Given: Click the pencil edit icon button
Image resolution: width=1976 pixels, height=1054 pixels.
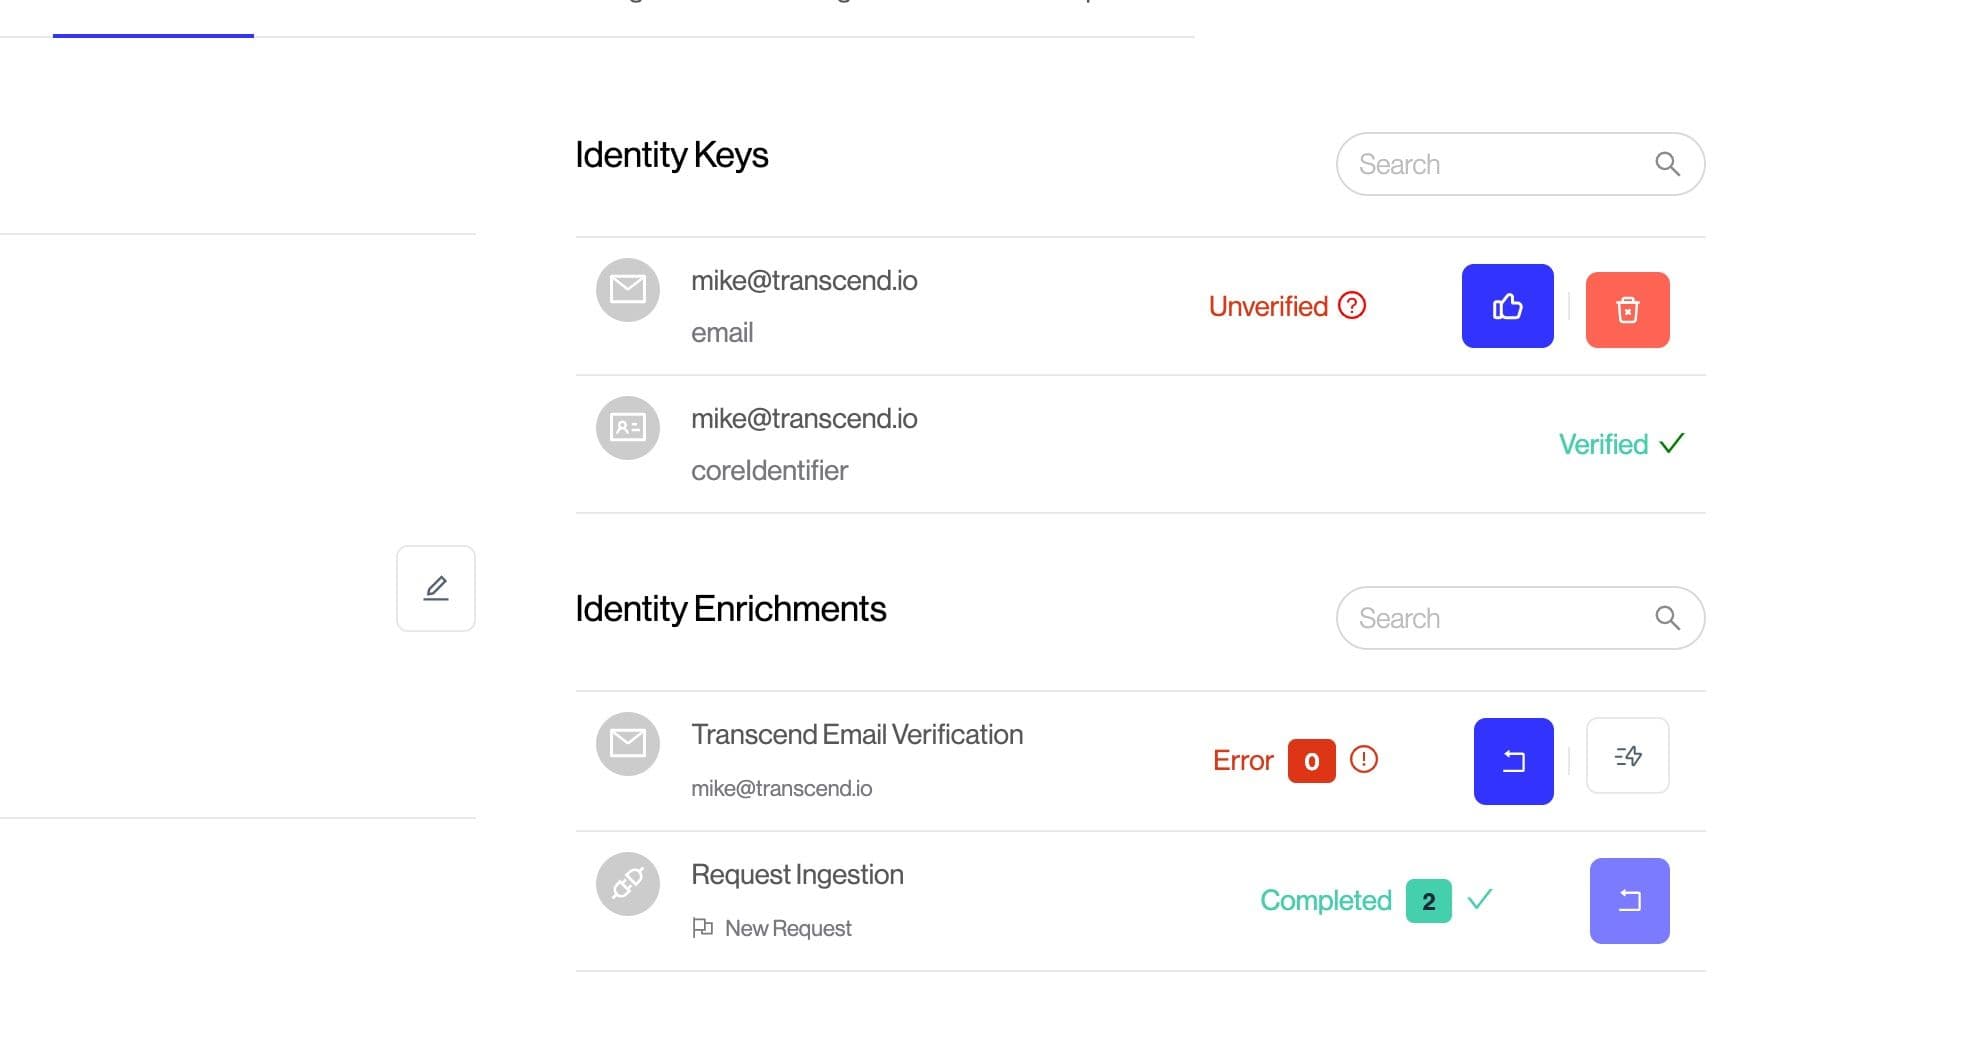Looking at the screenshot, I should pyautogui.click(x=436, y=588).
